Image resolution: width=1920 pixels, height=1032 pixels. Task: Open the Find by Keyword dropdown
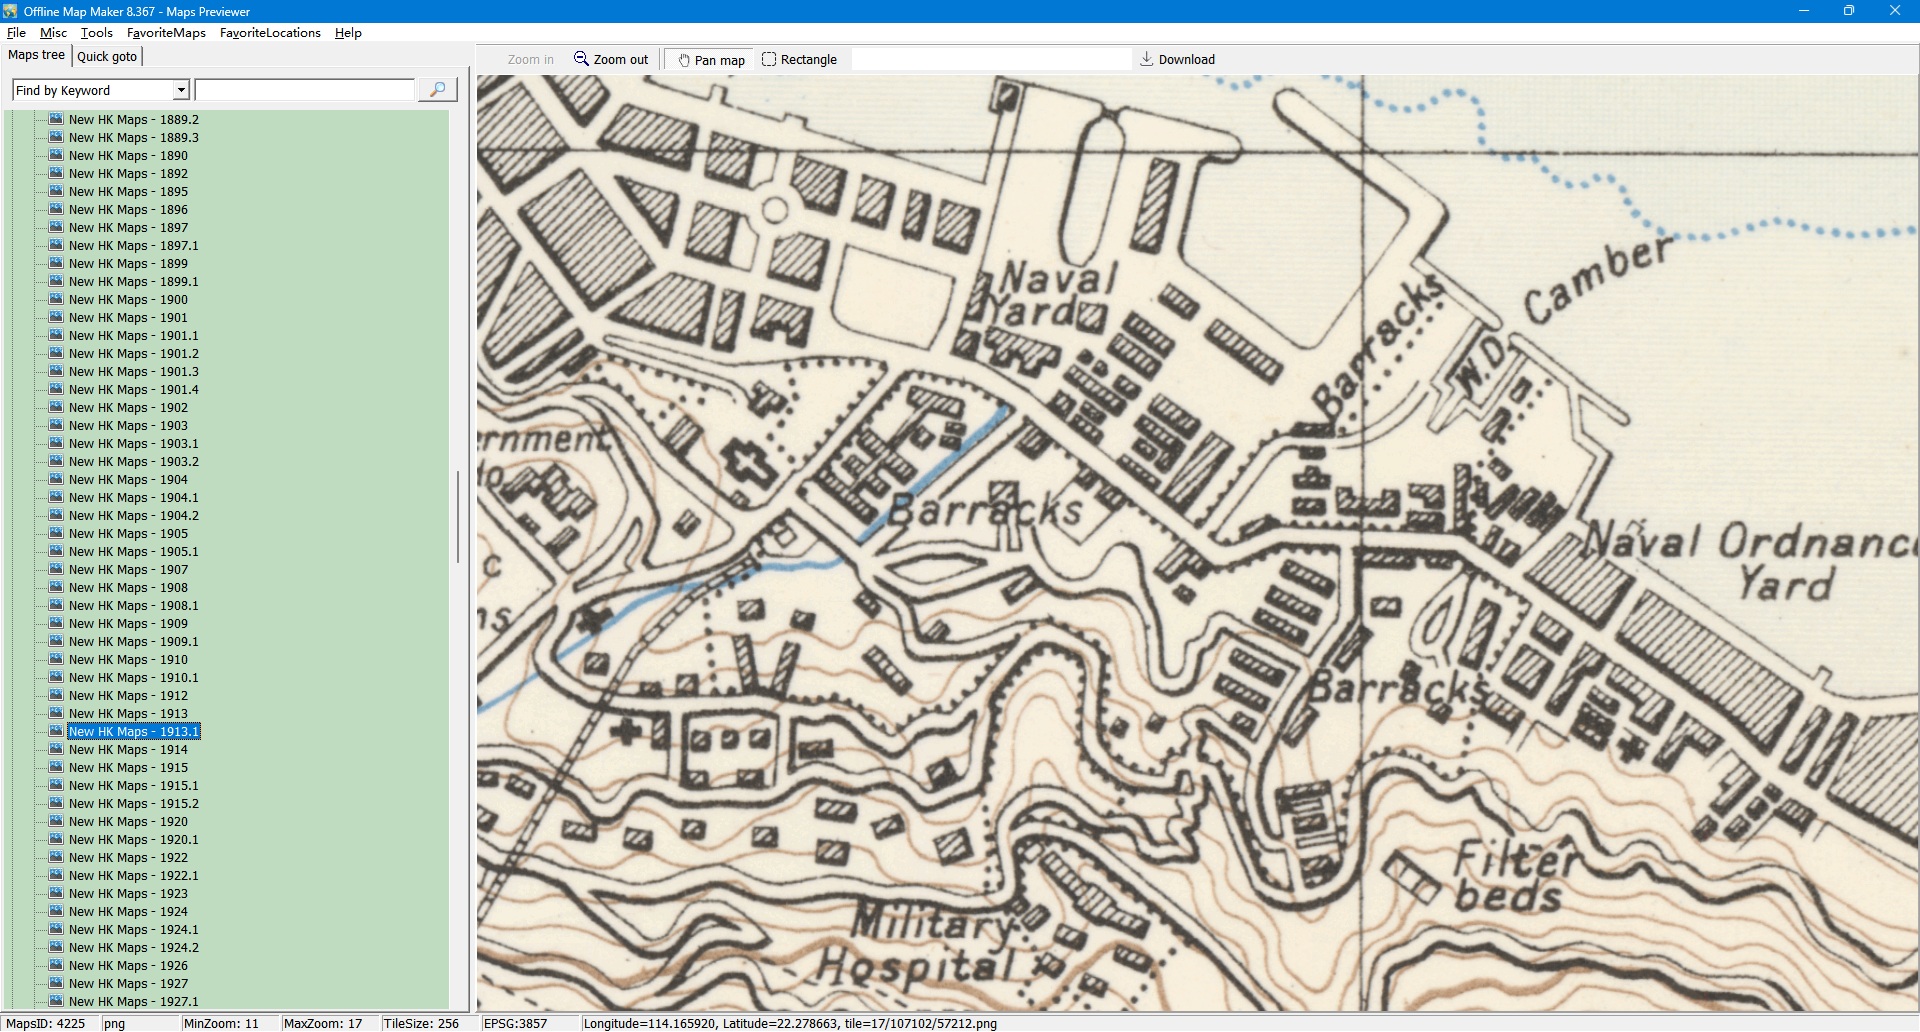coord(181,90)
